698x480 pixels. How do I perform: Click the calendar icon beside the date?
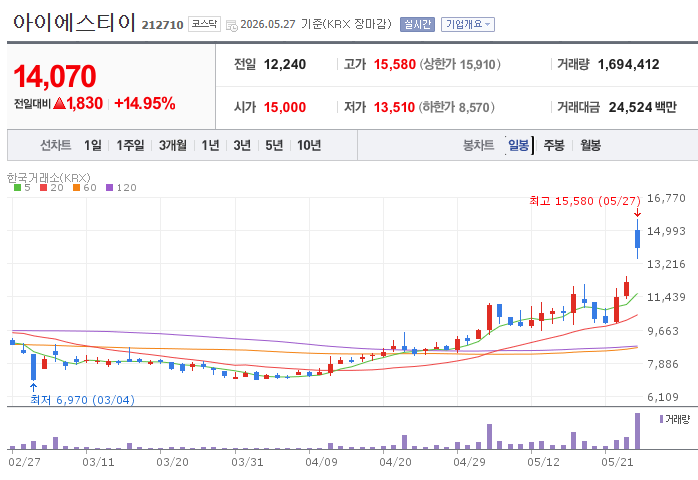pos(231,25)
